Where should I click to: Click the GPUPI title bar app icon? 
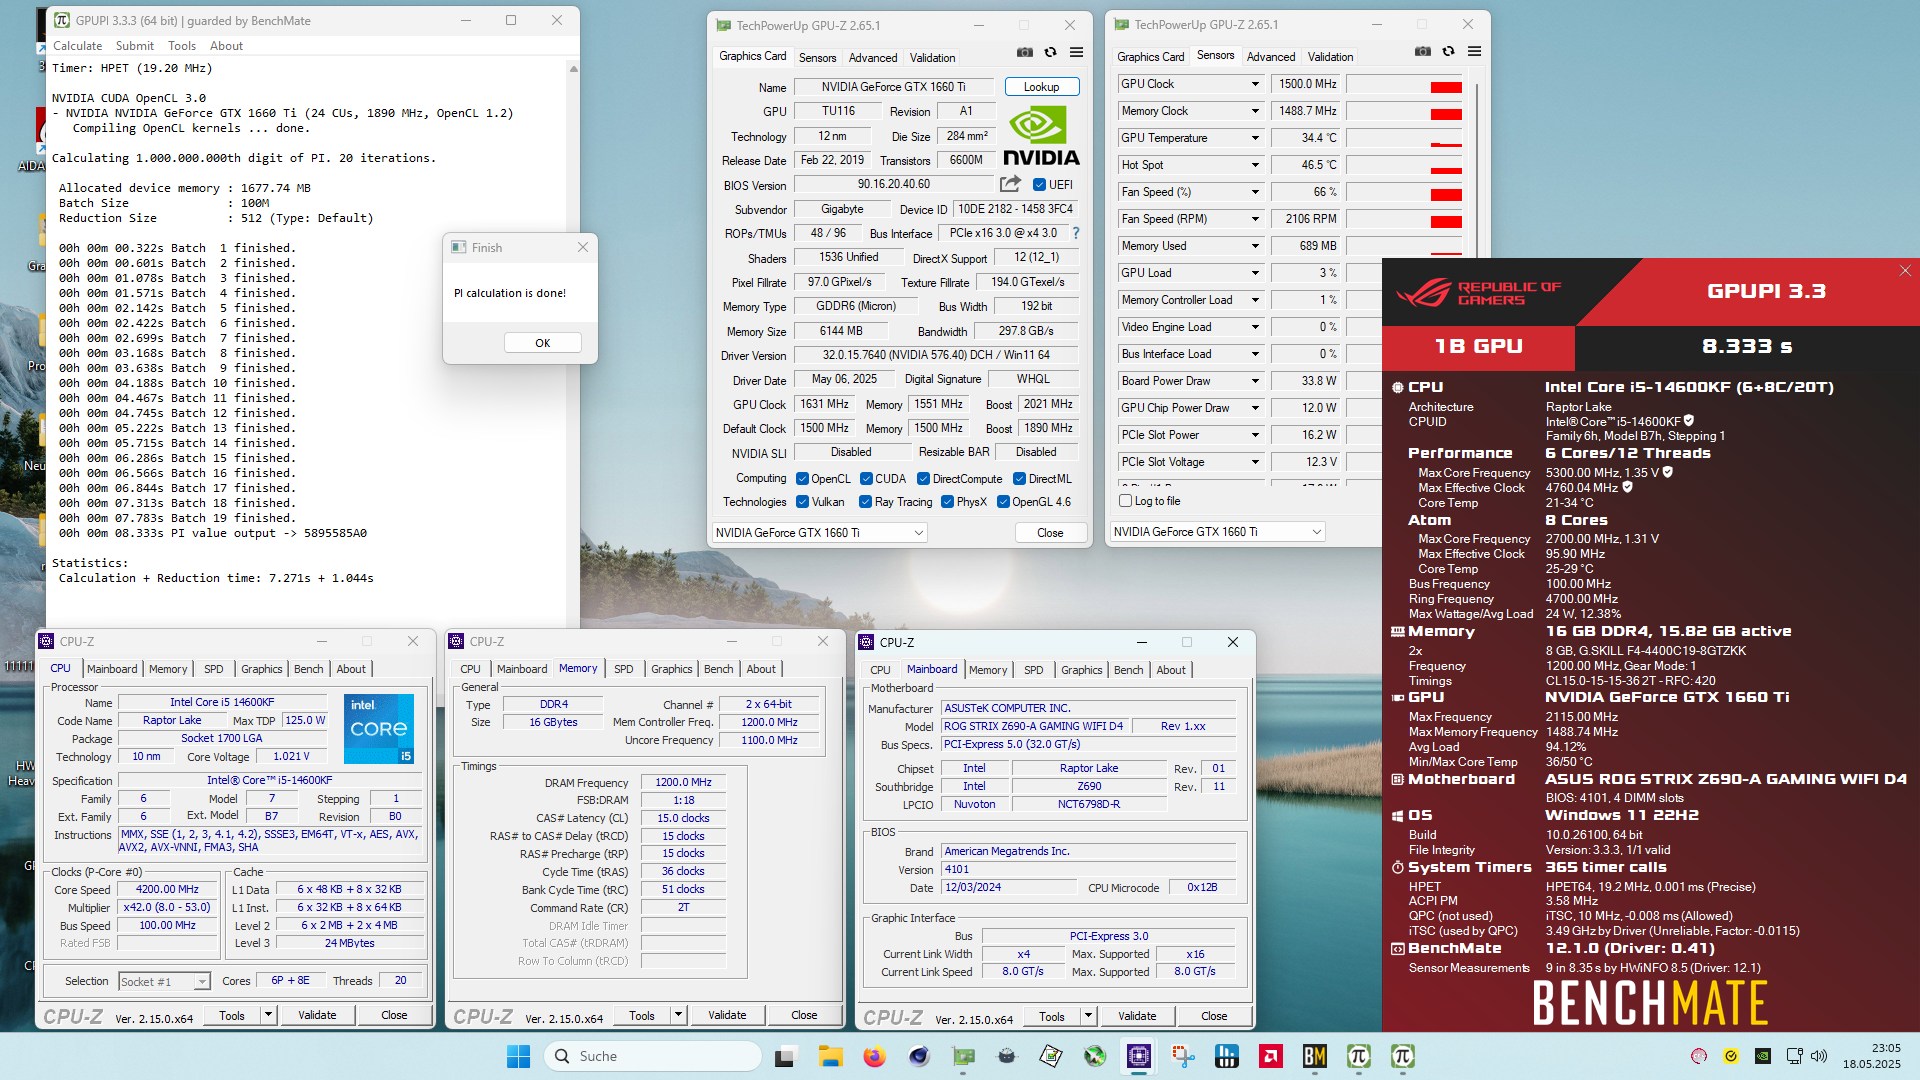point(62,20)
